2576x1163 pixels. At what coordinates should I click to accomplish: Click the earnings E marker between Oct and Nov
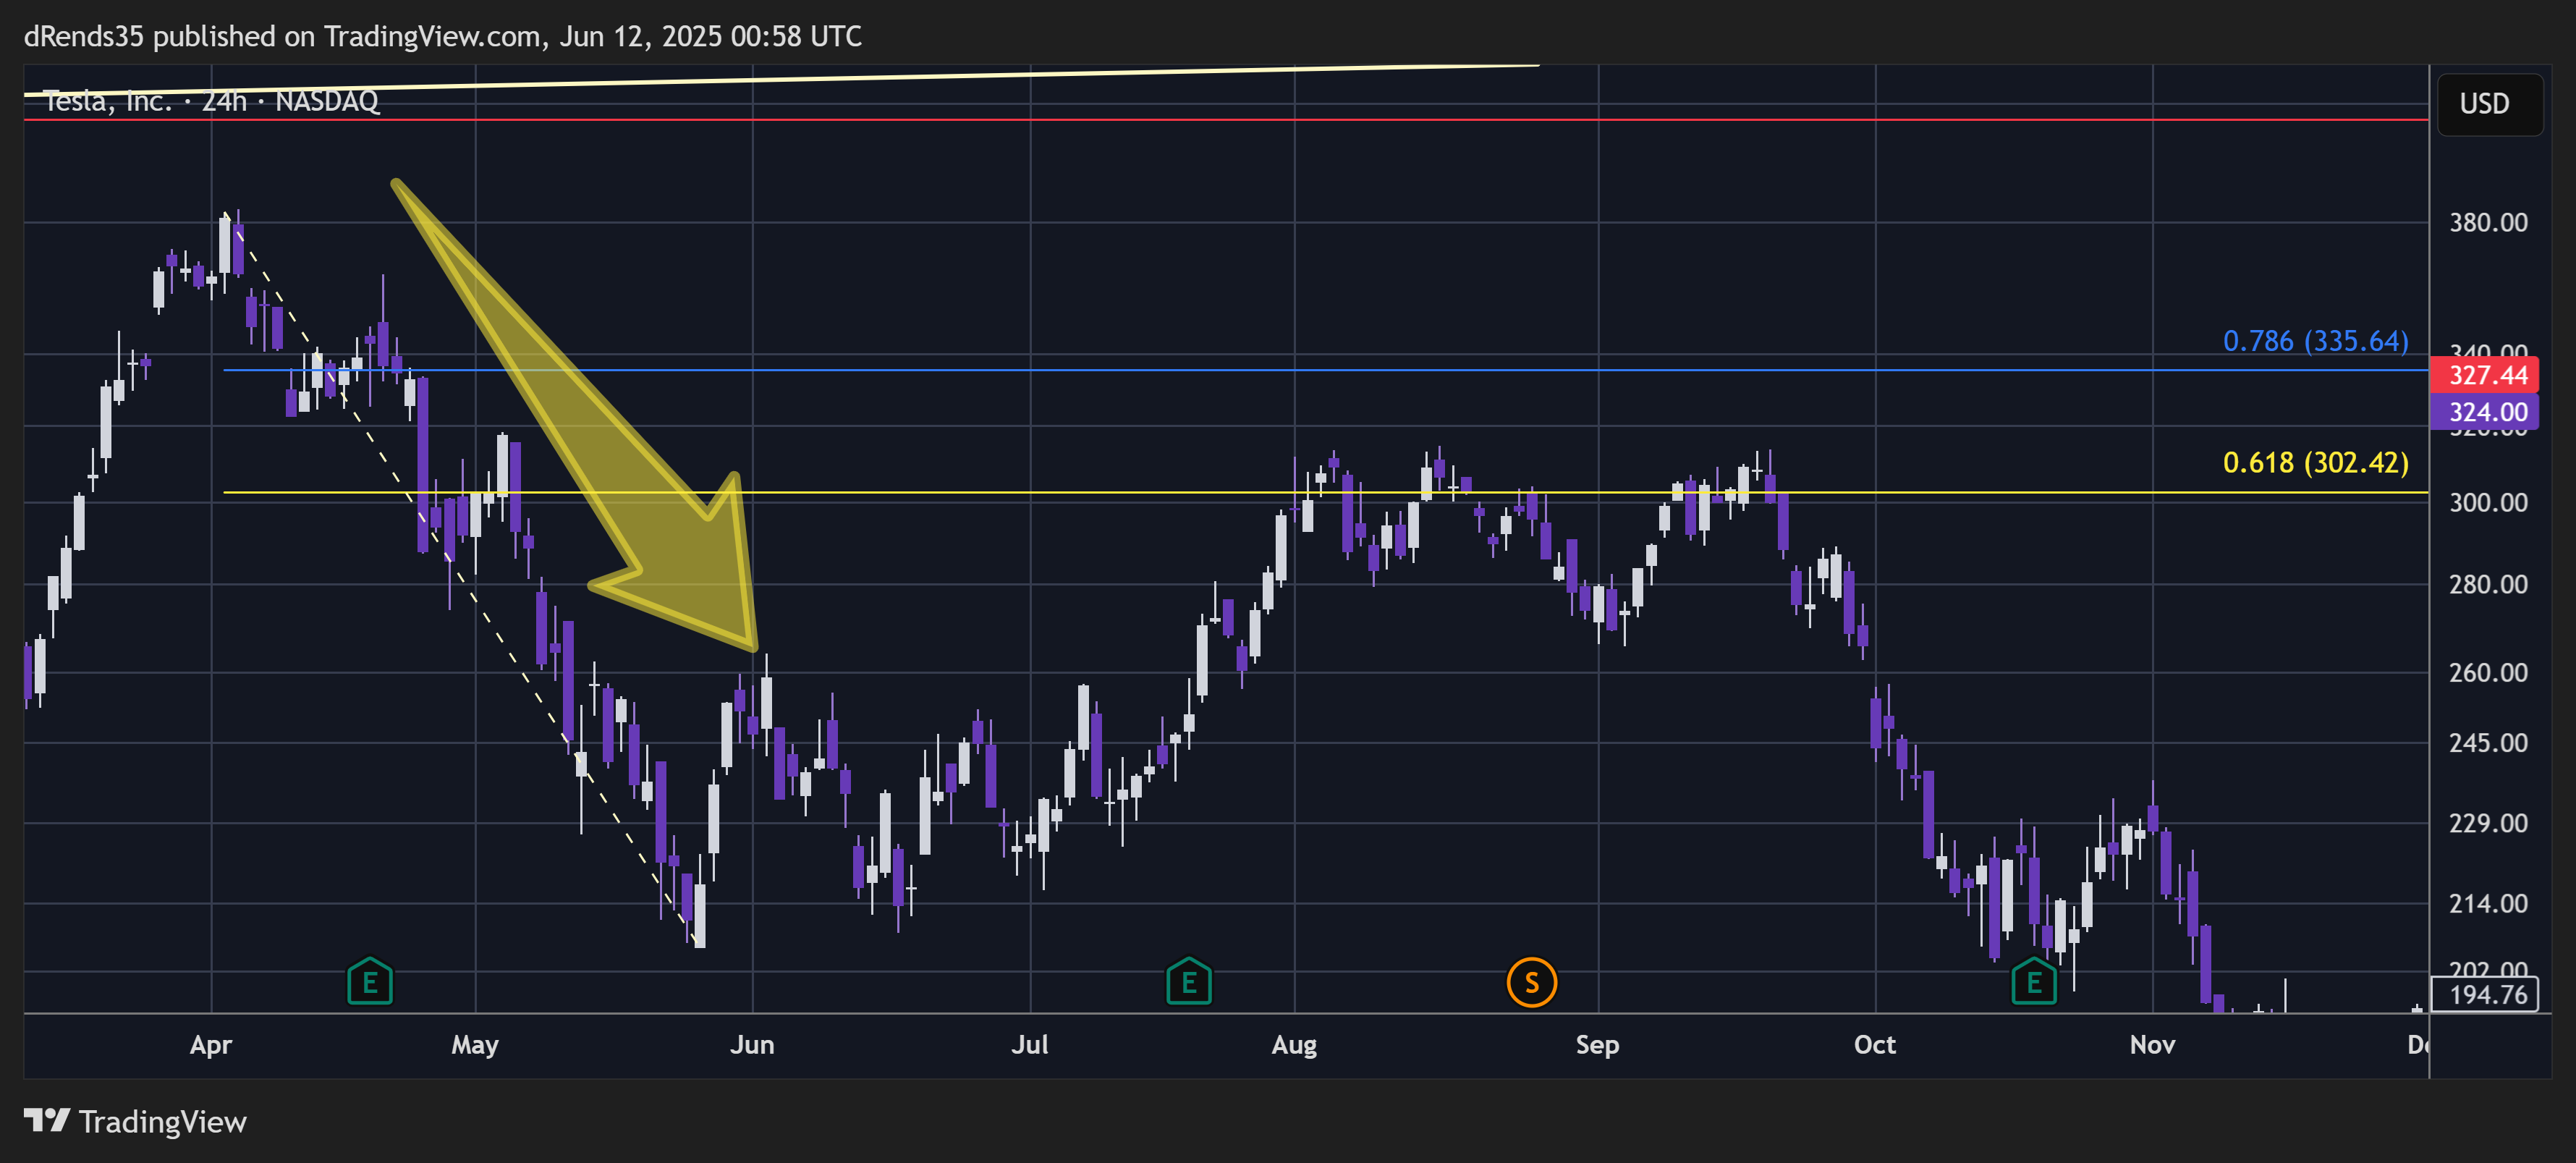click(x=2034, y=982)
